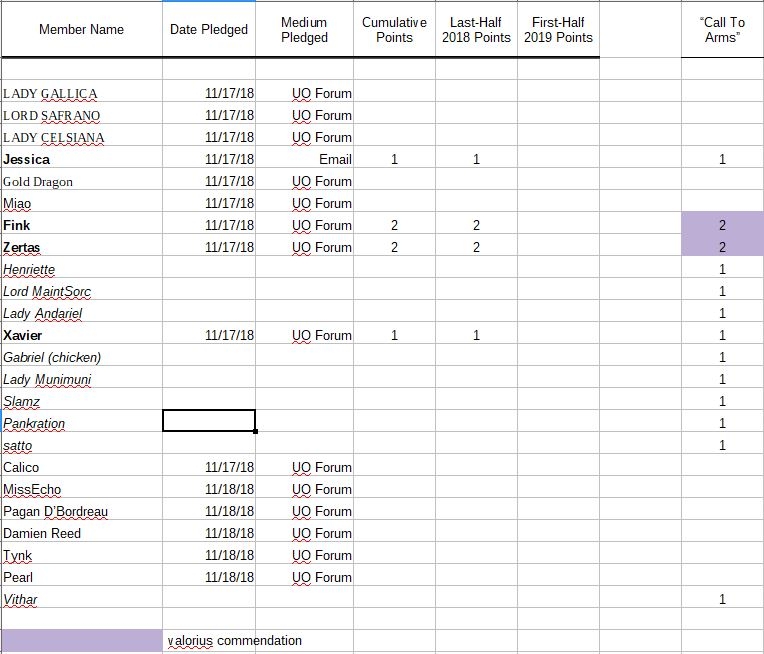The image size is (764, 654).
Task: Select Pearl's UO Forum medium cell
Action: [304, 575]
